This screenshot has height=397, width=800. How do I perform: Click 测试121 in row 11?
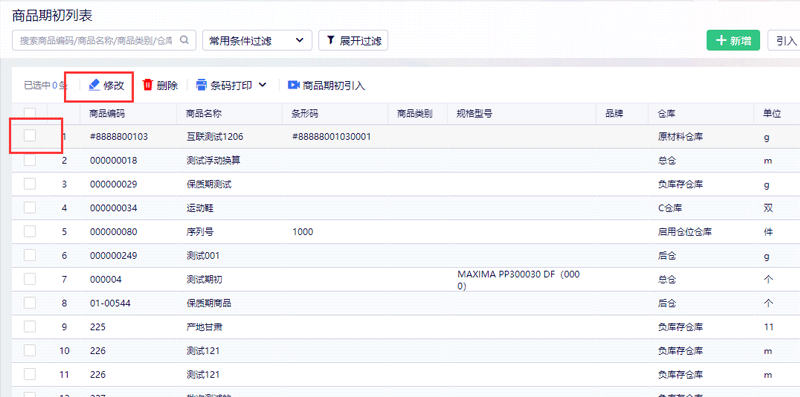tap(203, 375)
